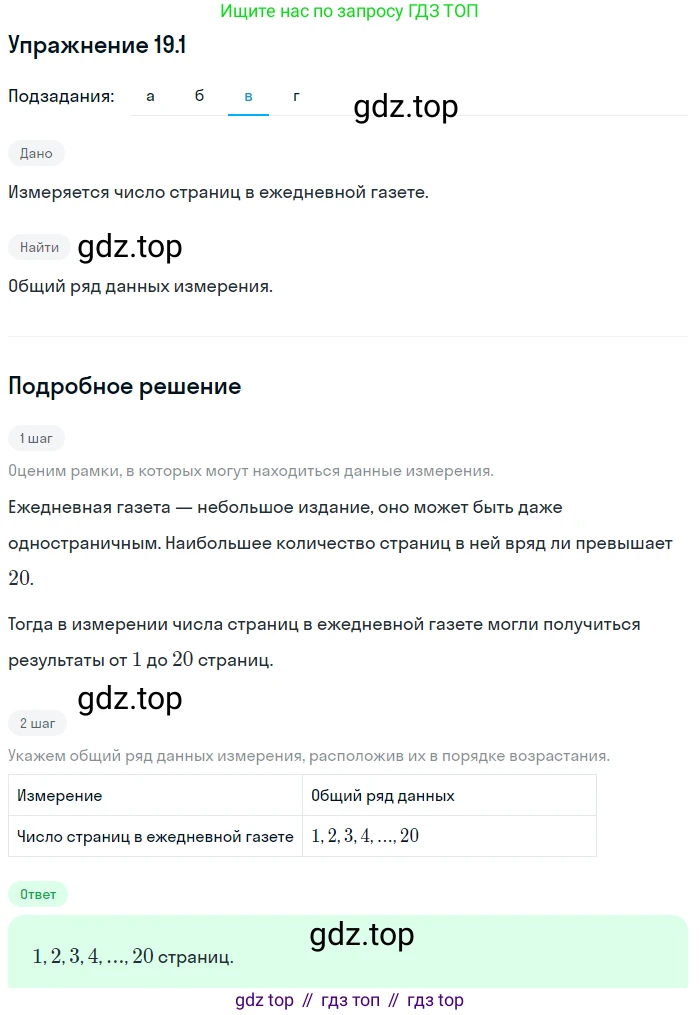
Task: Click the Измерение table header cell
Action: pos(155,796)
